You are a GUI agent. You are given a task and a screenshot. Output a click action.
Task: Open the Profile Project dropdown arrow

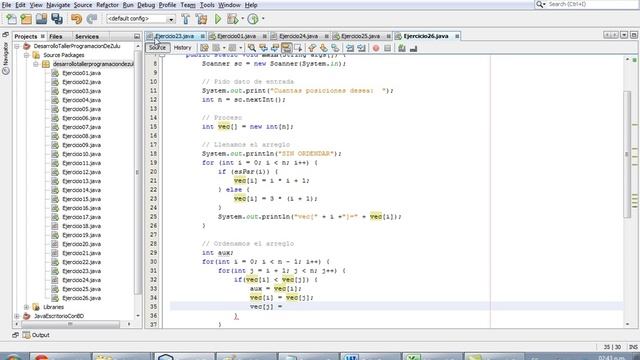[x=263, y=19]
